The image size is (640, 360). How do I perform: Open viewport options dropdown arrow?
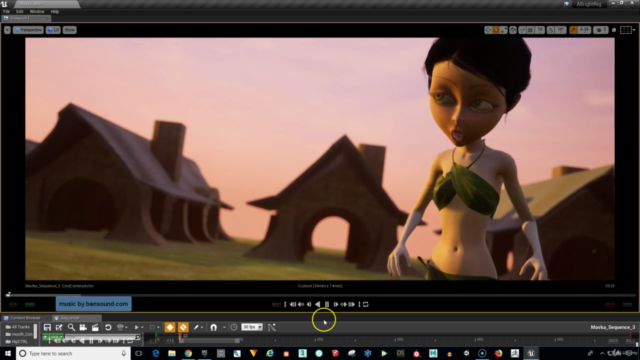click(x=7, y=30)
